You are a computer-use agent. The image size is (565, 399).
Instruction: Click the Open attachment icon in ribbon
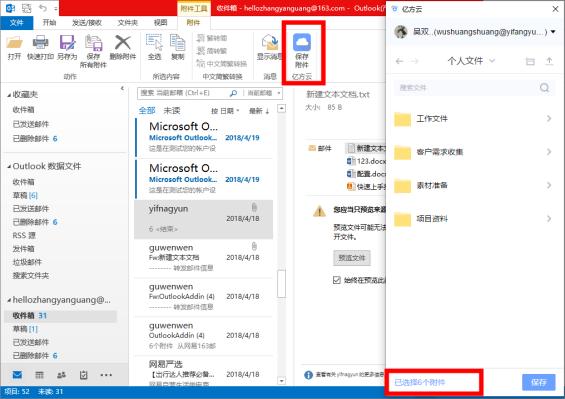point(14,43)
